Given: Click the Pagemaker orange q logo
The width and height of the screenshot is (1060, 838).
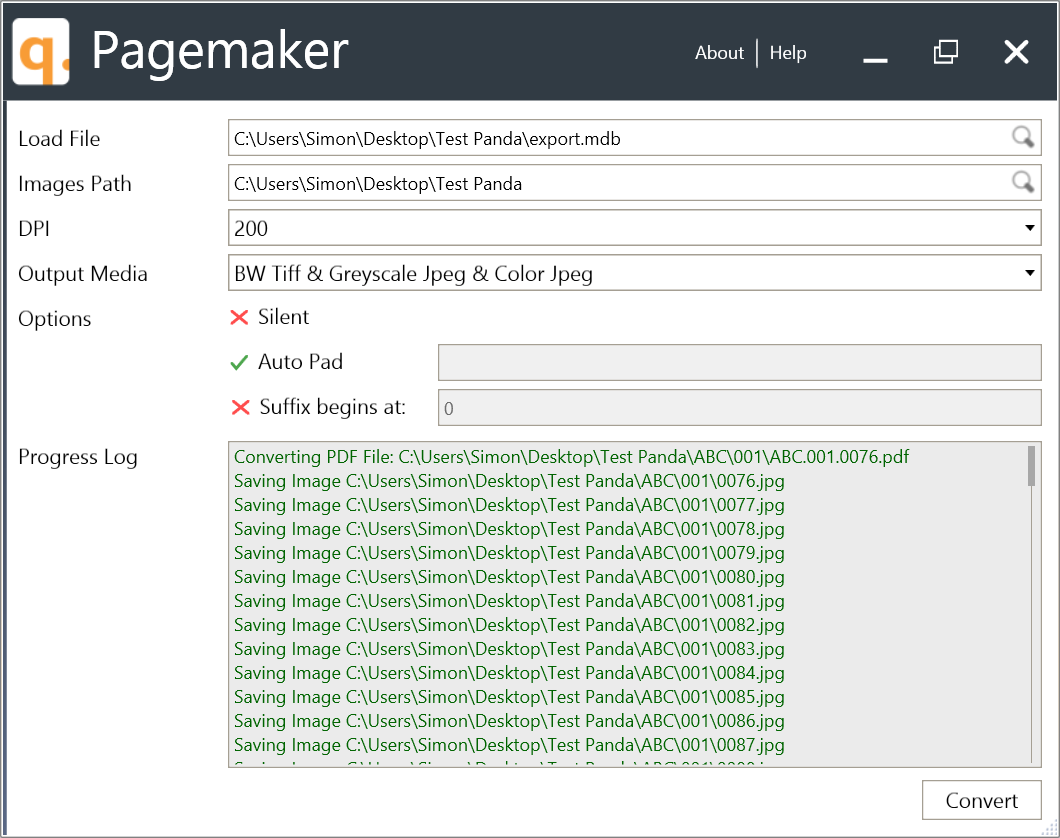Looking at the screenshot, I should pyautogui.click(x=41, y=51).
